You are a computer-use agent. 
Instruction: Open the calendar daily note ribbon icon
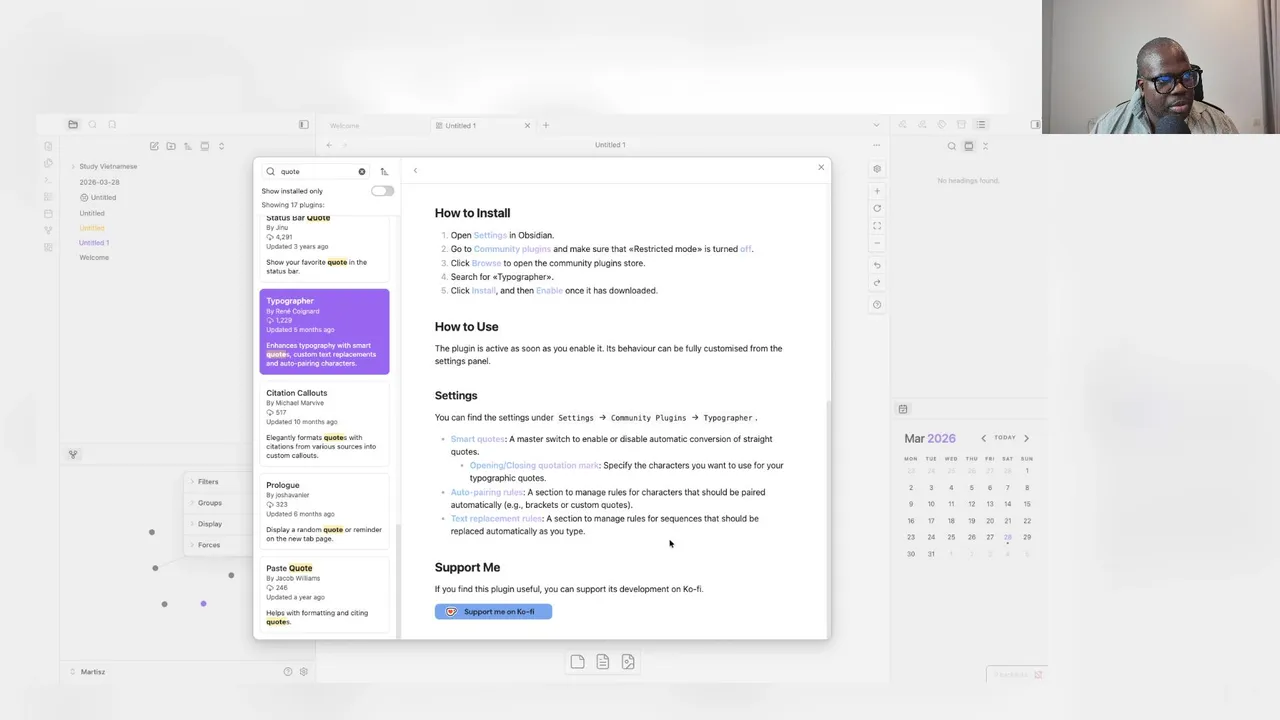click(x=48, y=213)
